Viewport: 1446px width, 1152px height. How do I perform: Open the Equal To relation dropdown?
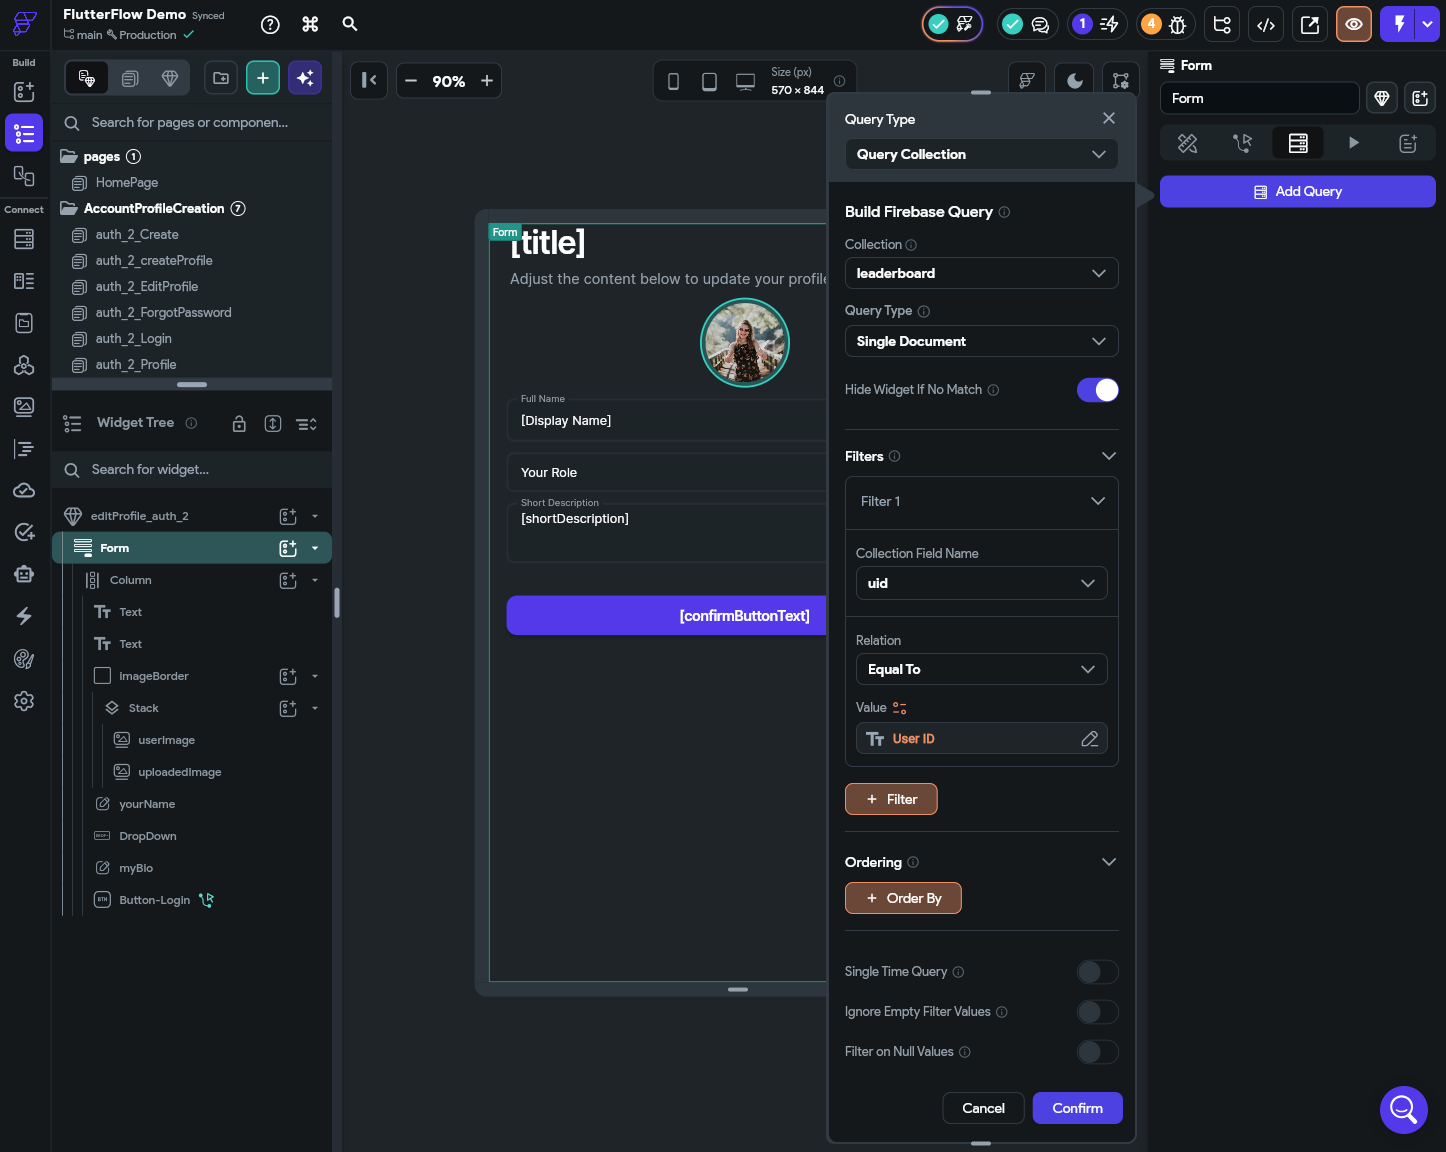point(981,669)
